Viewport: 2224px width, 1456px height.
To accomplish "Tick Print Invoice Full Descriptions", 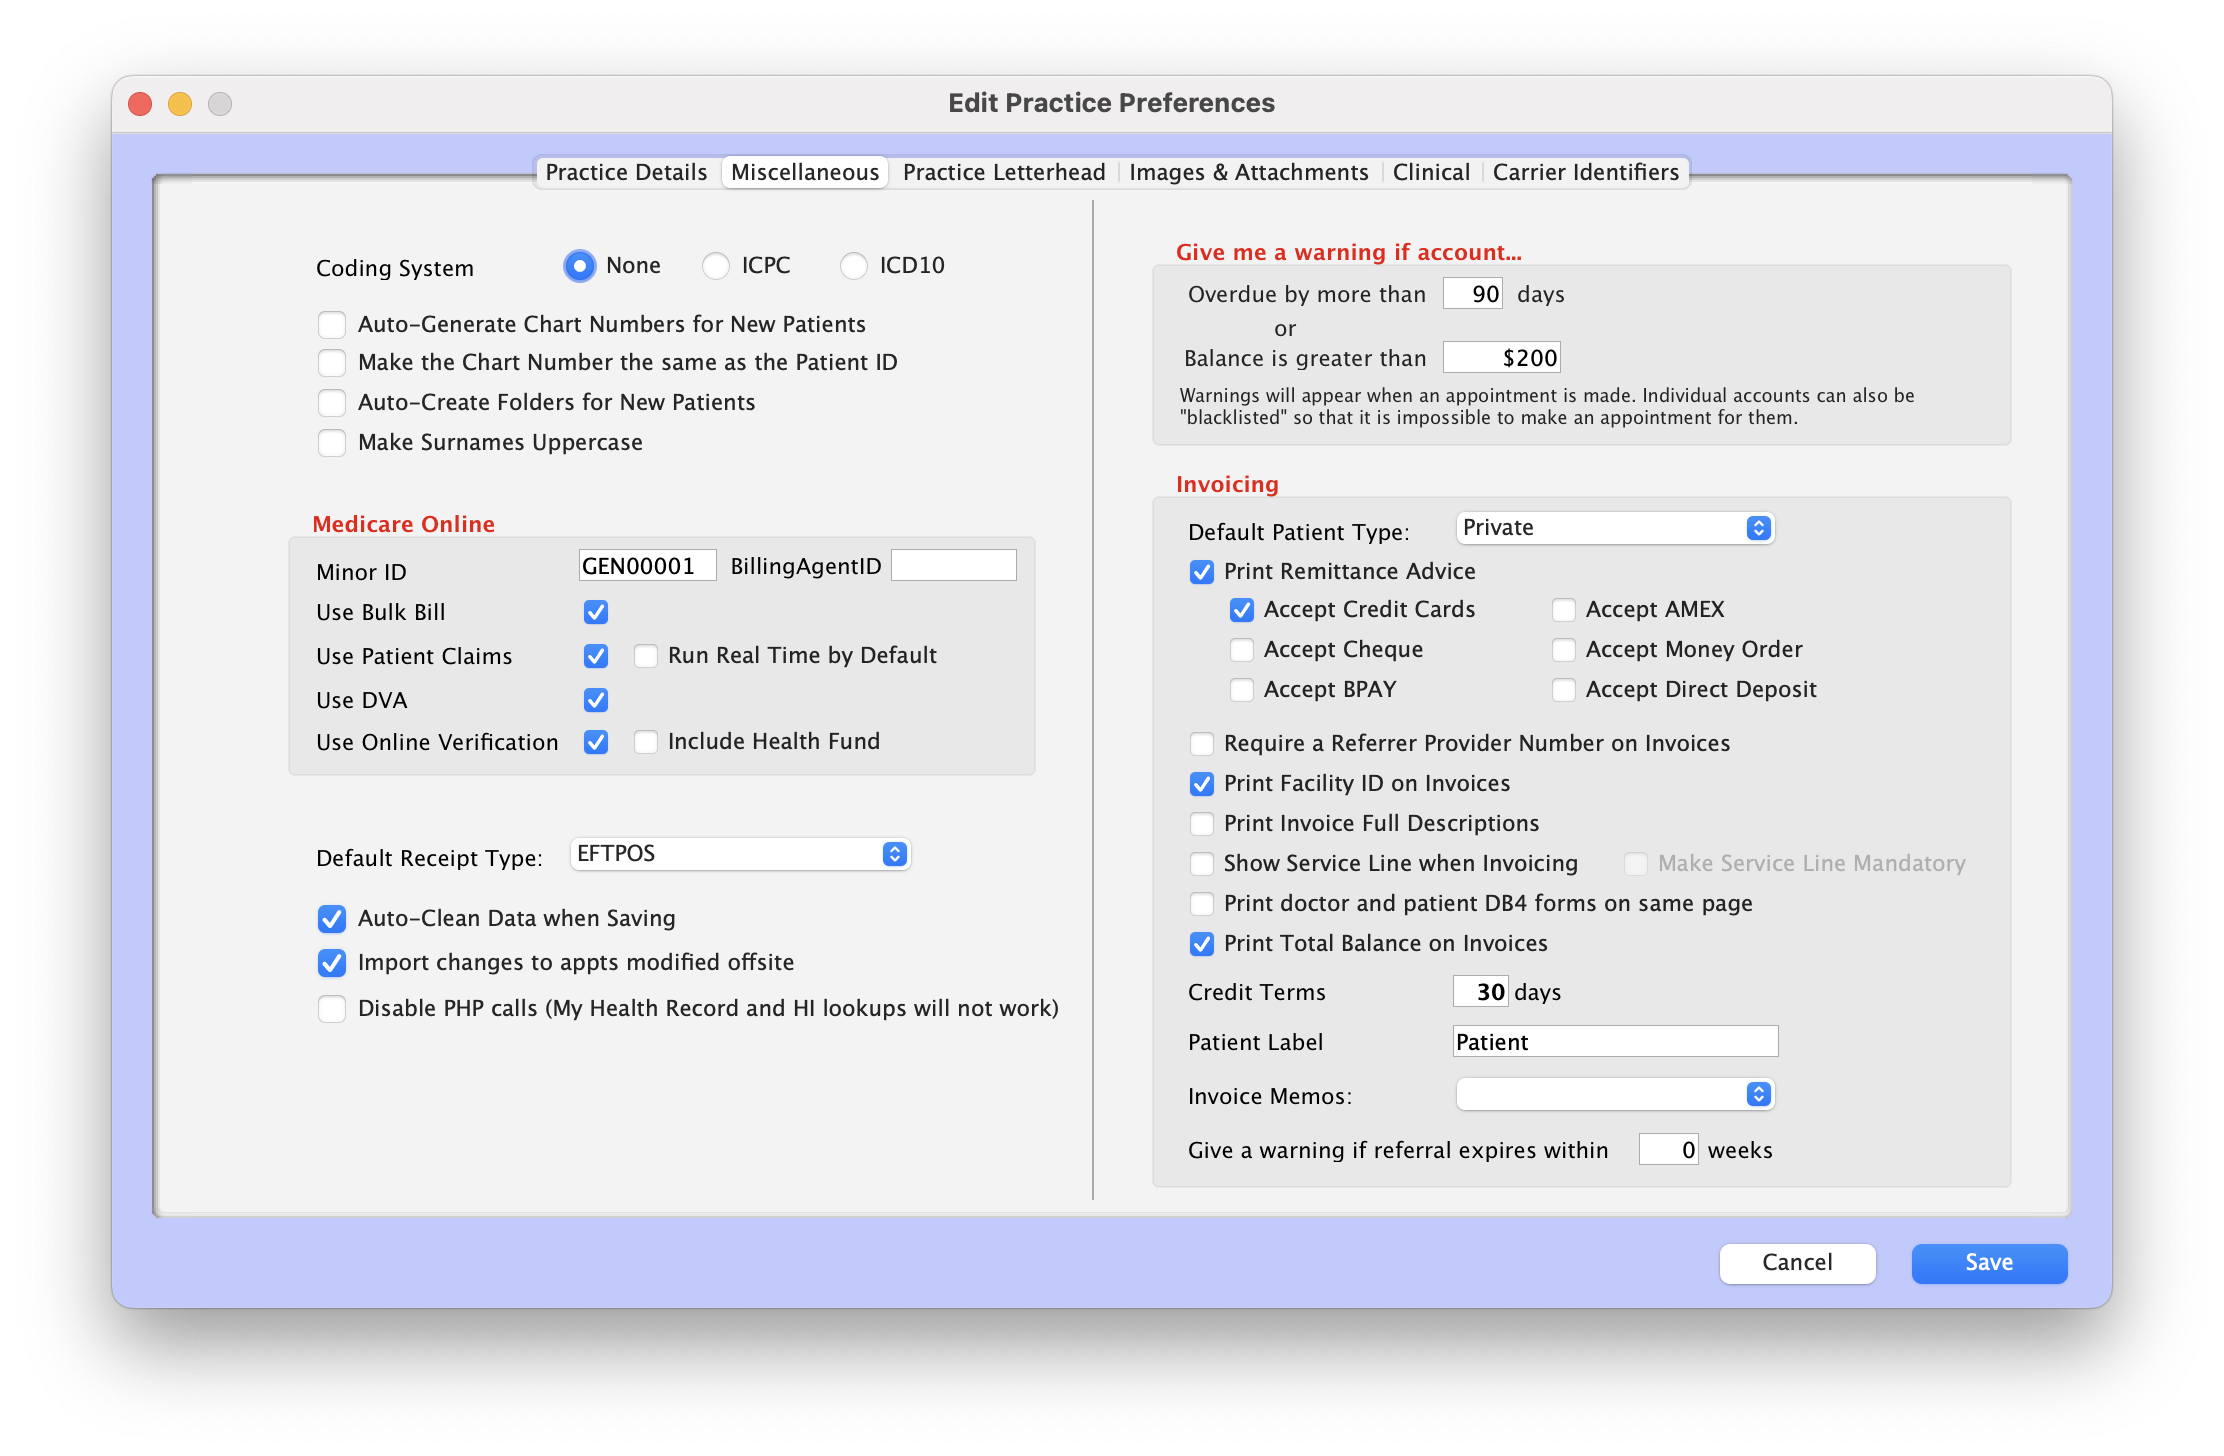I will coord(1202,824).
